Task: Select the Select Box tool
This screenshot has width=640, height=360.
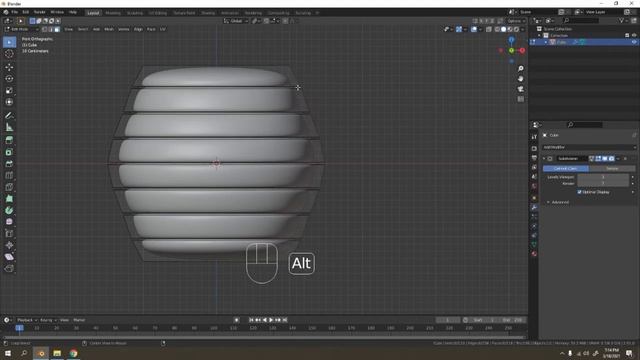Action: (x=9, y=42)
